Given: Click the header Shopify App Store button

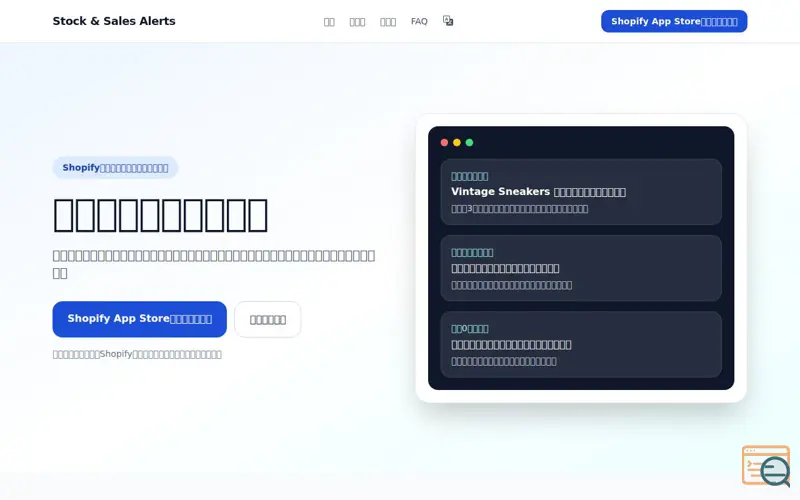Looking at the screenshot, I should (x=674, y=21).
